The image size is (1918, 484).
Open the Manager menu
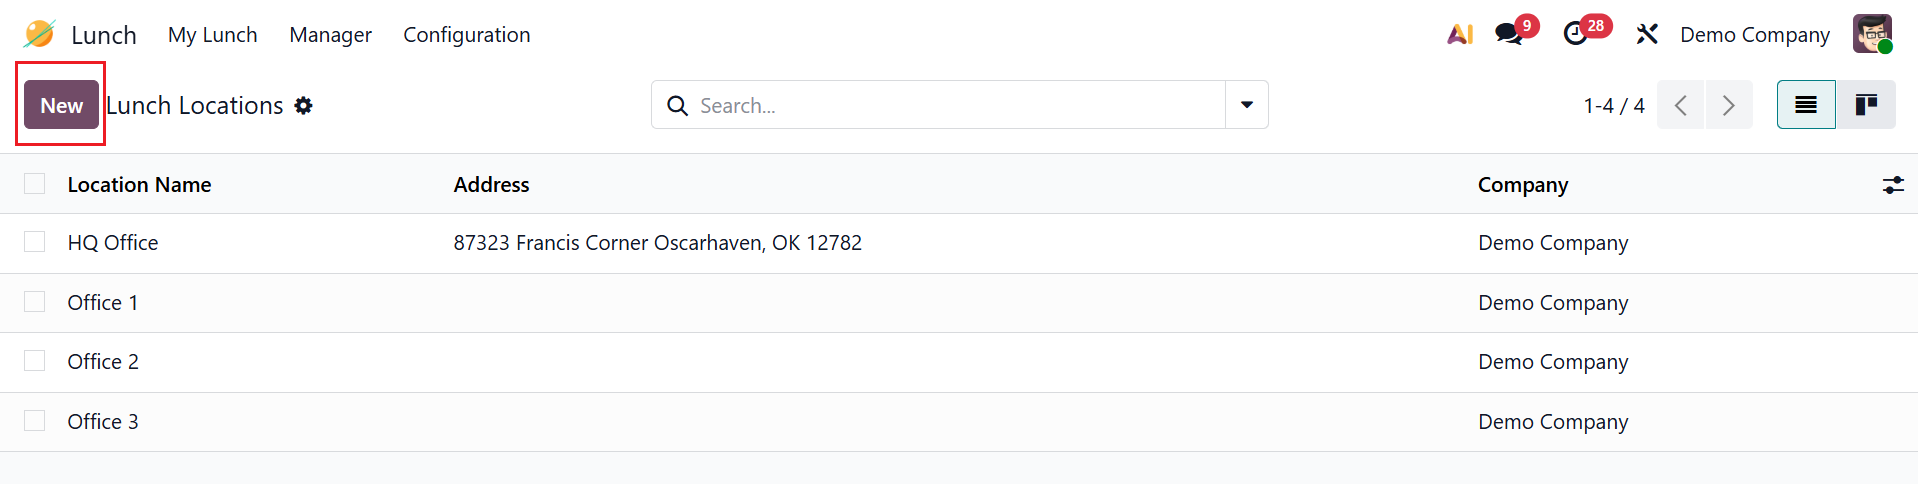[x=330, y=35]
